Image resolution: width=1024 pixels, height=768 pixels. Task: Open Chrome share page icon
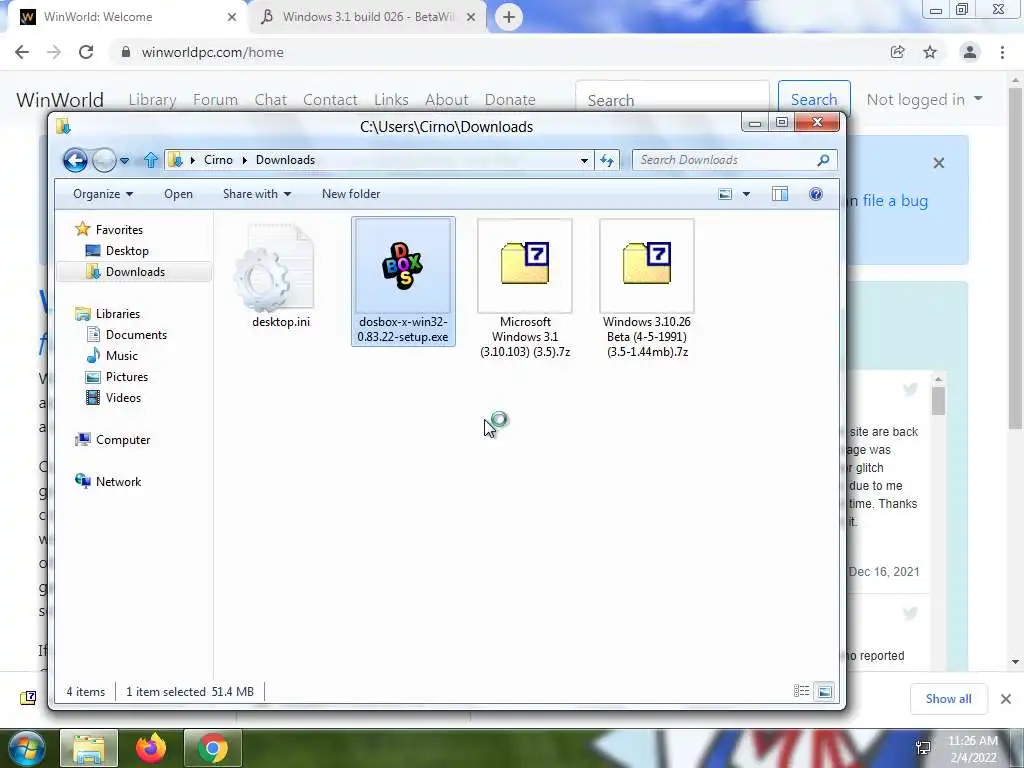click(x=897, y=52)
